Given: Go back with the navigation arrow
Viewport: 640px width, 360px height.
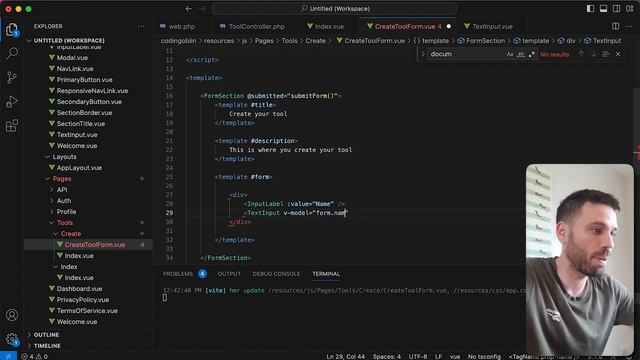Looking at the screenshot, I should click(x=189, y=9).
